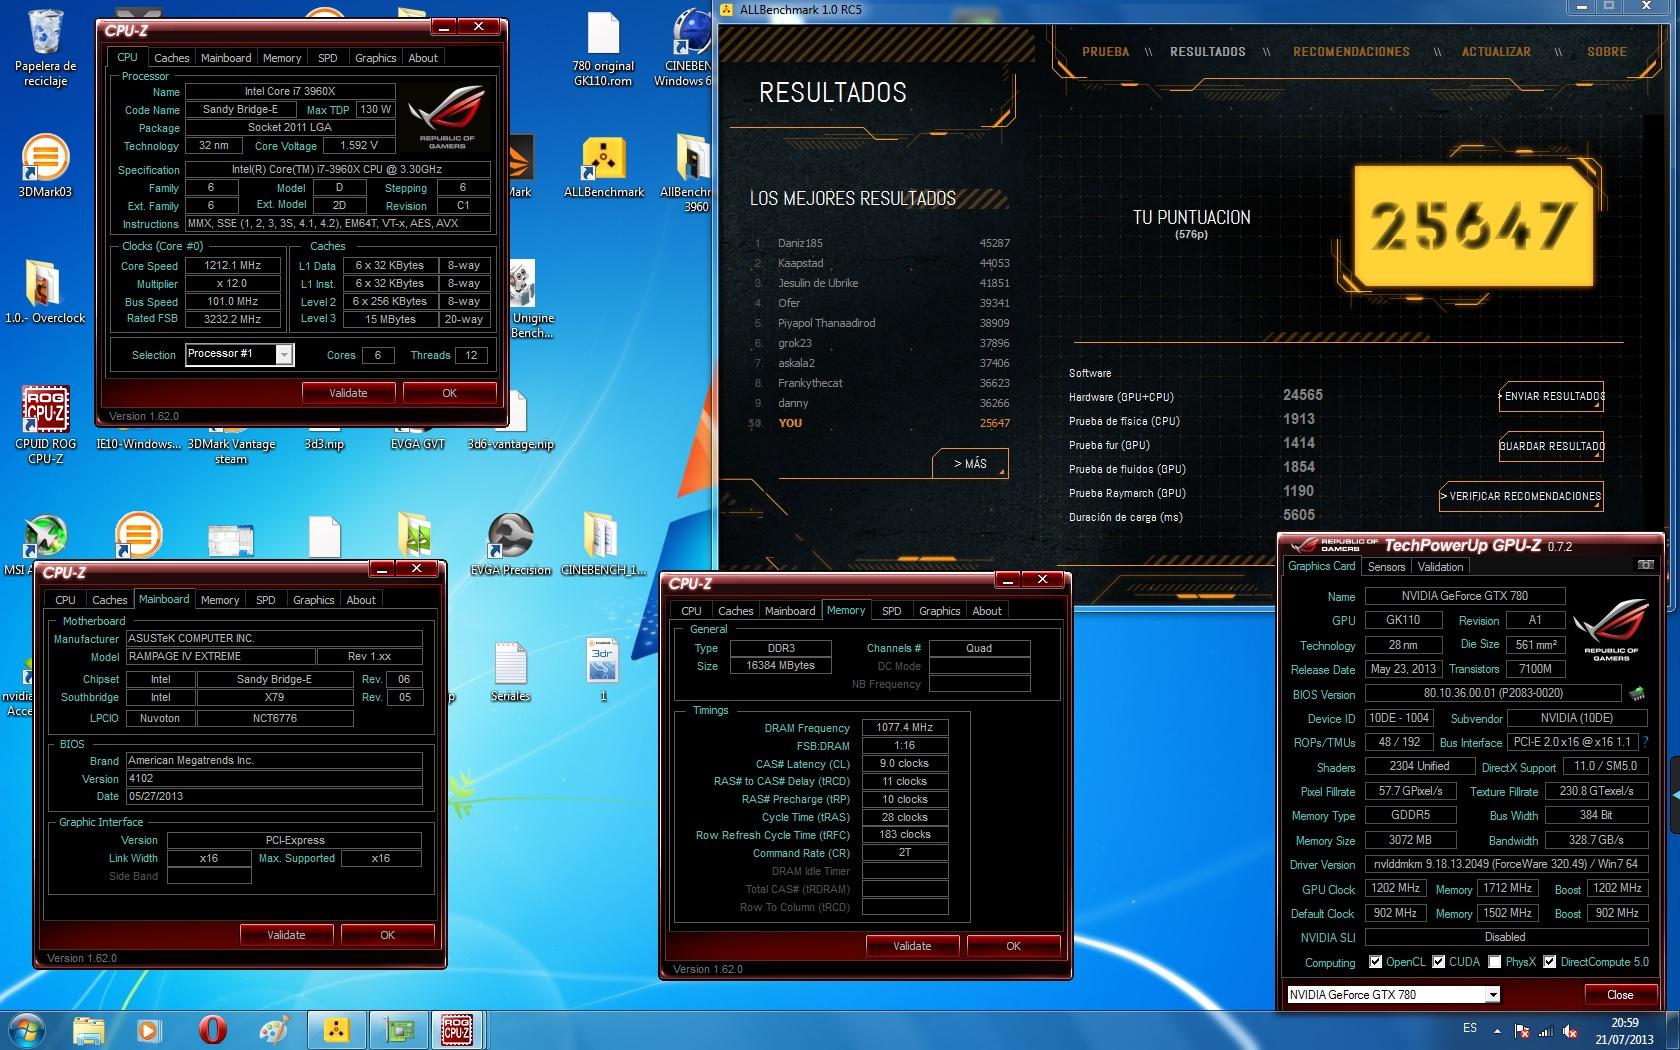
Task: Click Validate in the Core i7 3960X CPU-Z window
Action: click(348, 393)
